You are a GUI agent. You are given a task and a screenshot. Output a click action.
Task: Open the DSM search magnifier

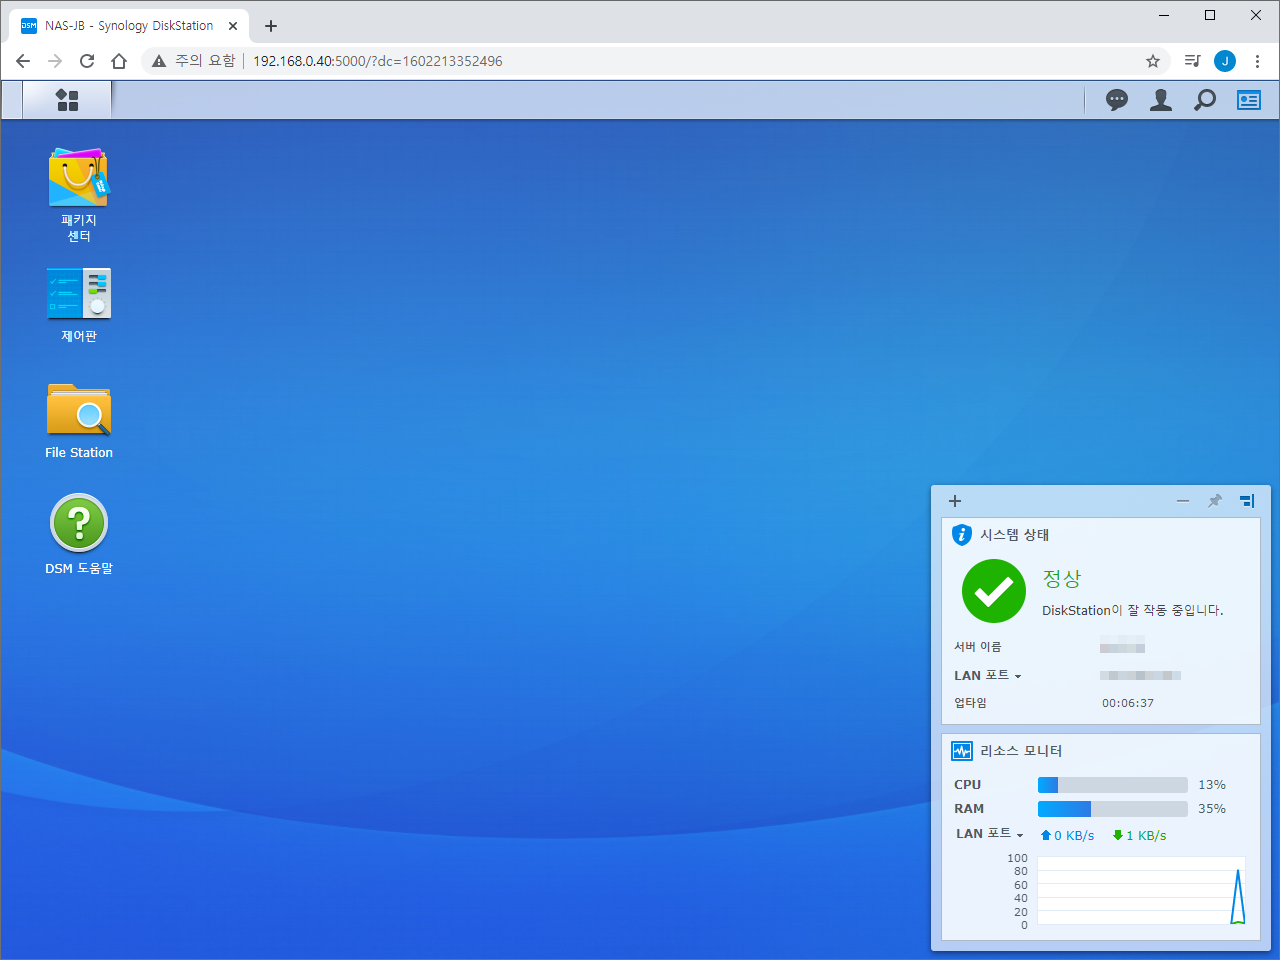(1205, 100)
